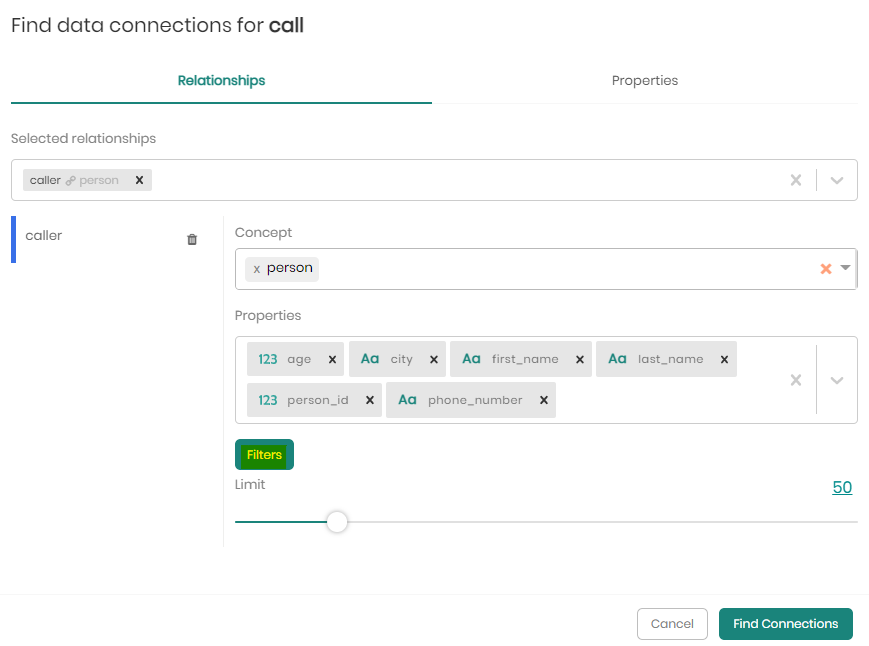Viewport: 869px width, 646px height.
Task: Remove the age property chip
Action: pos(332,359)
